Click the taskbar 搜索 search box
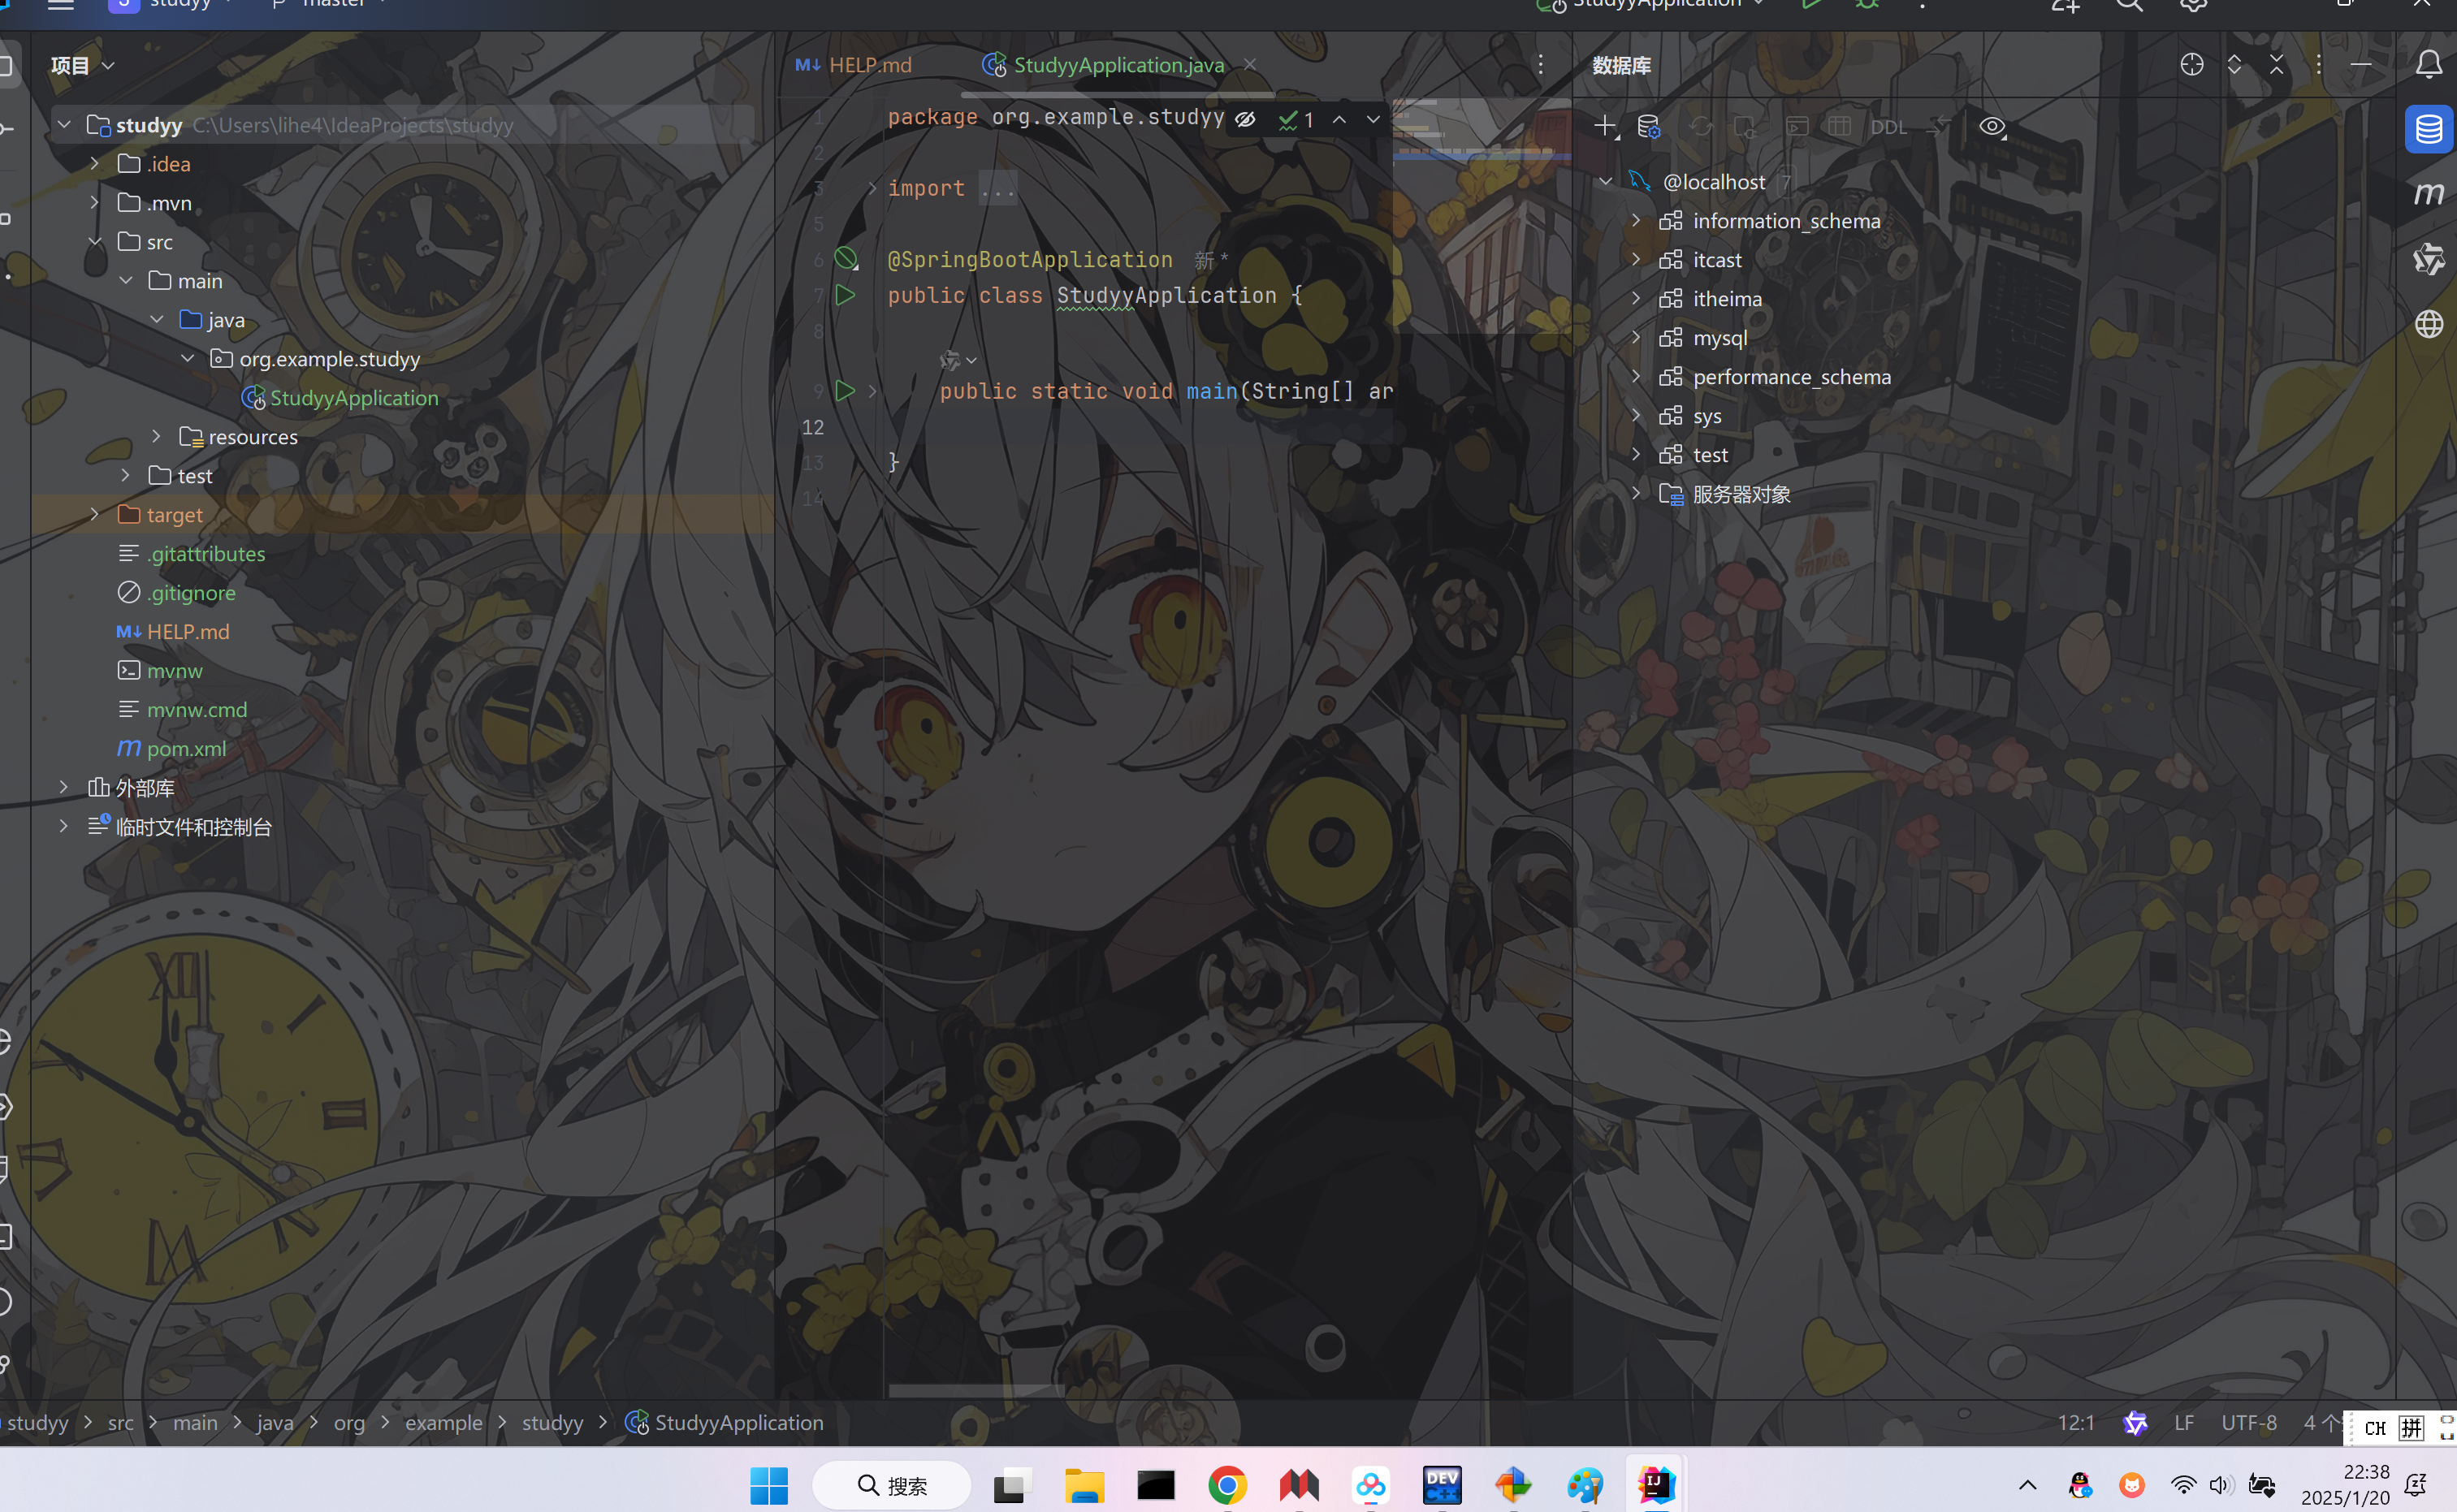 [891, 1485]
